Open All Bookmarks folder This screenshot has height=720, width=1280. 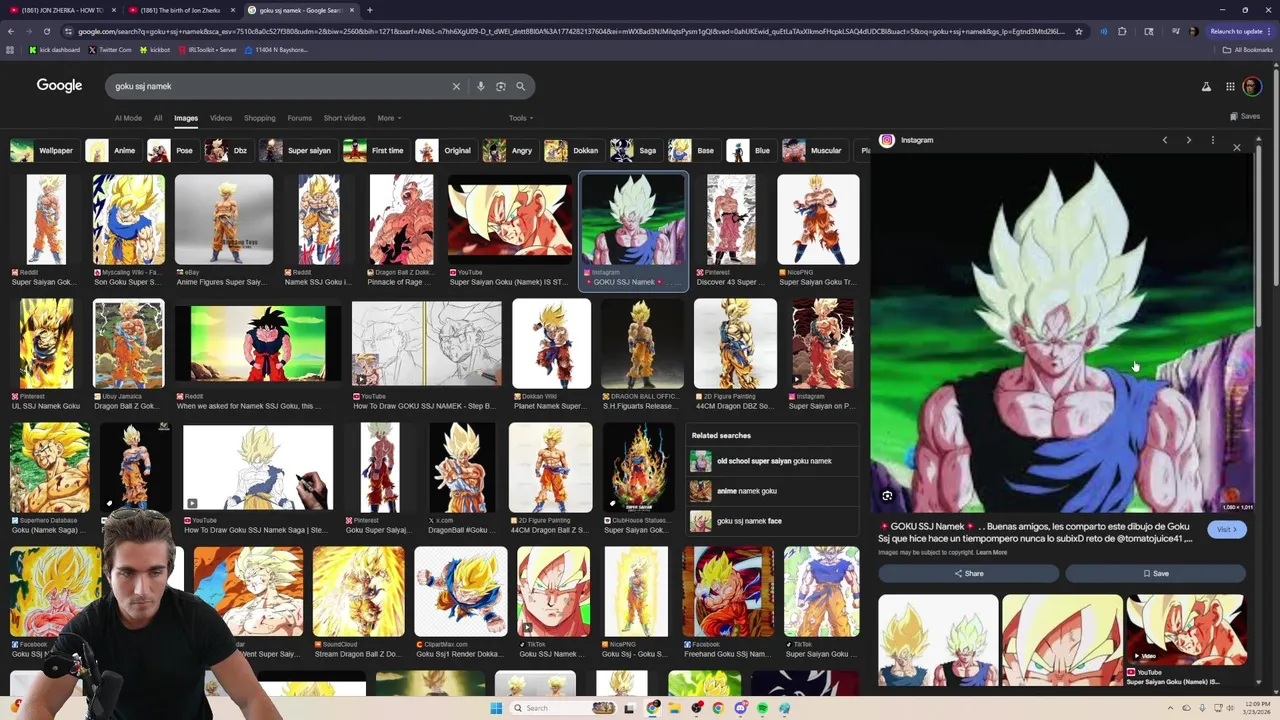pyautogui.click(x=1249, y=50)
